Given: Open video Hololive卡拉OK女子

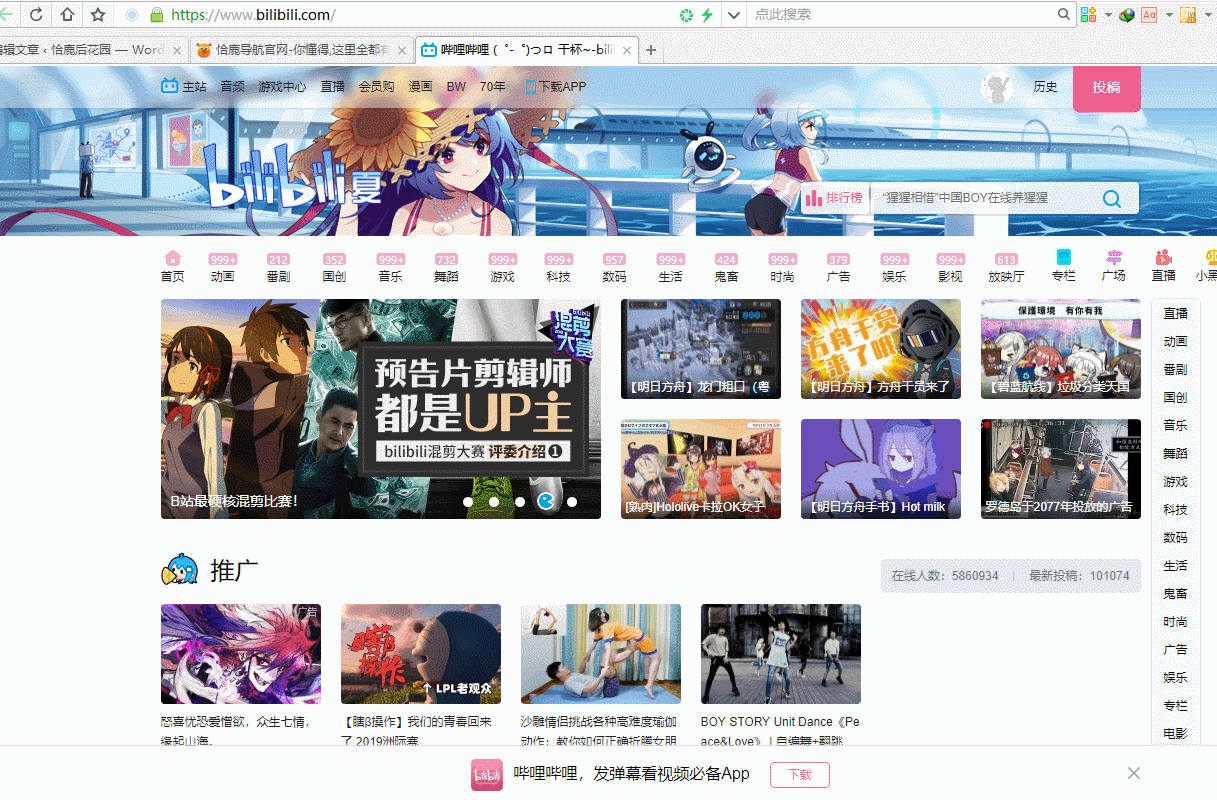Looking at the screenshot, I should coord(700,469).
